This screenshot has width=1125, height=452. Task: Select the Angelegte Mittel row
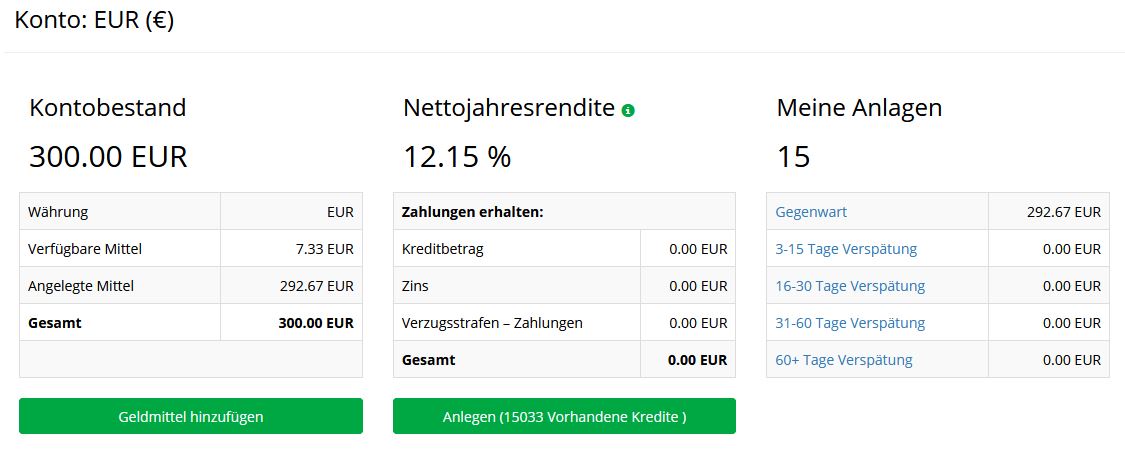(x=191, y=286)
